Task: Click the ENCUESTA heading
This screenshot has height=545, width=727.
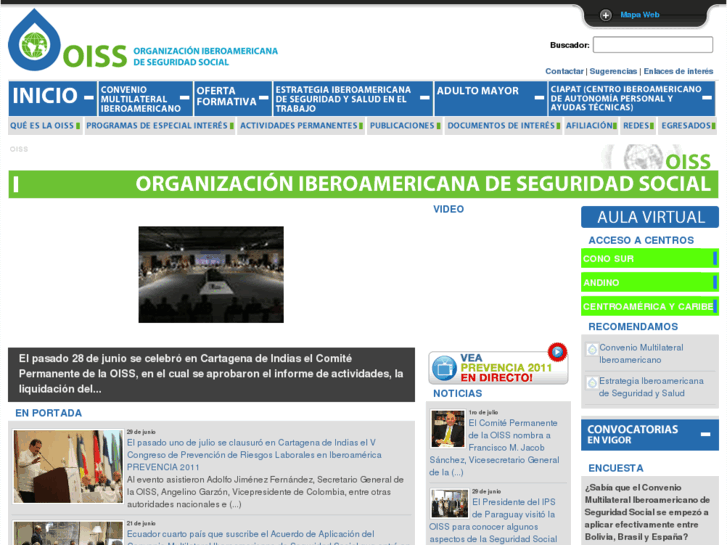Action: tap(616, 468)
